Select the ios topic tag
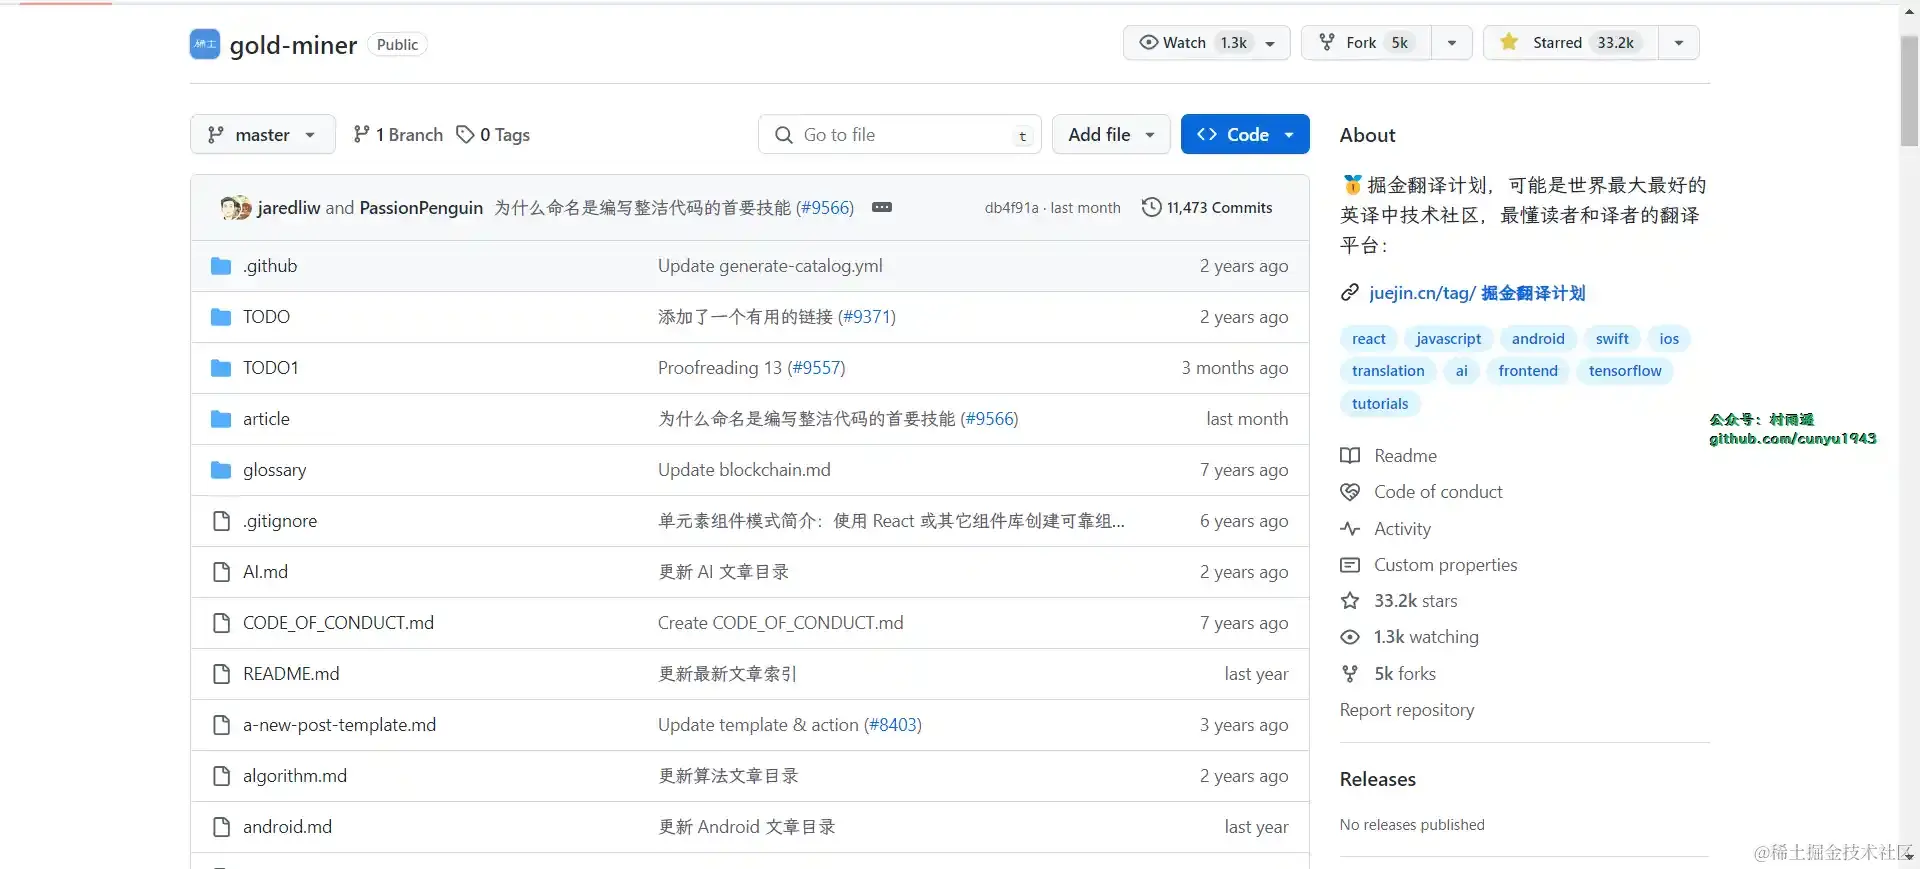1920x869 pixels. (1669, 339)
